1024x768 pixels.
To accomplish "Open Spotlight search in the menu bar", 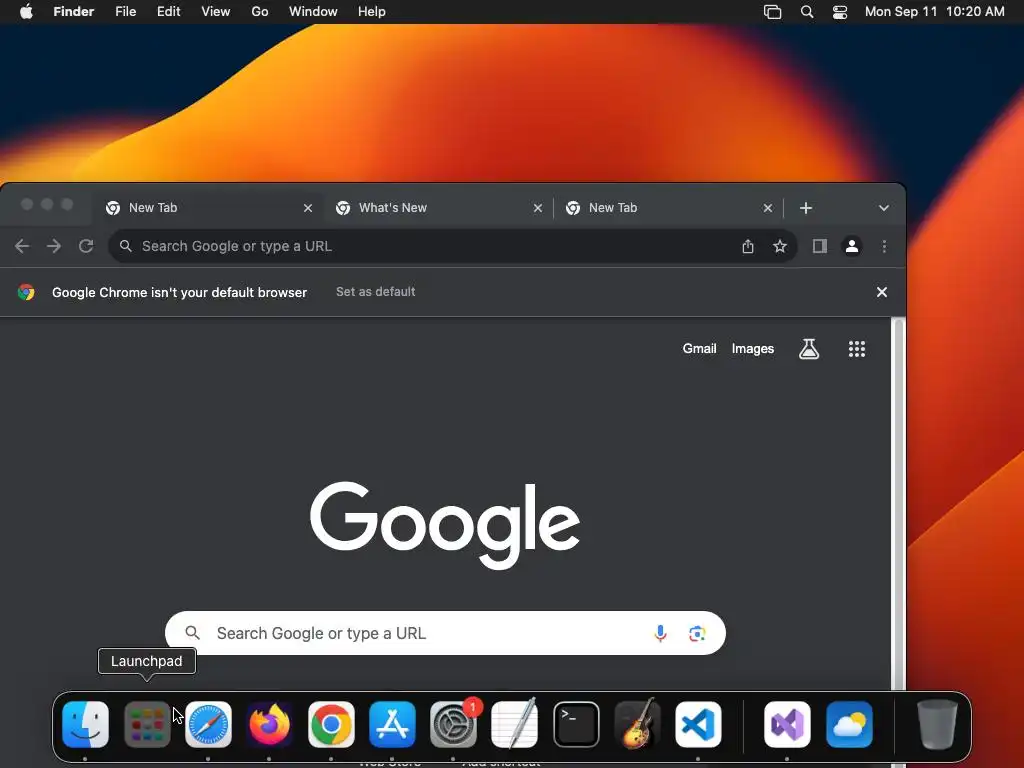I will tap(807, 12).
